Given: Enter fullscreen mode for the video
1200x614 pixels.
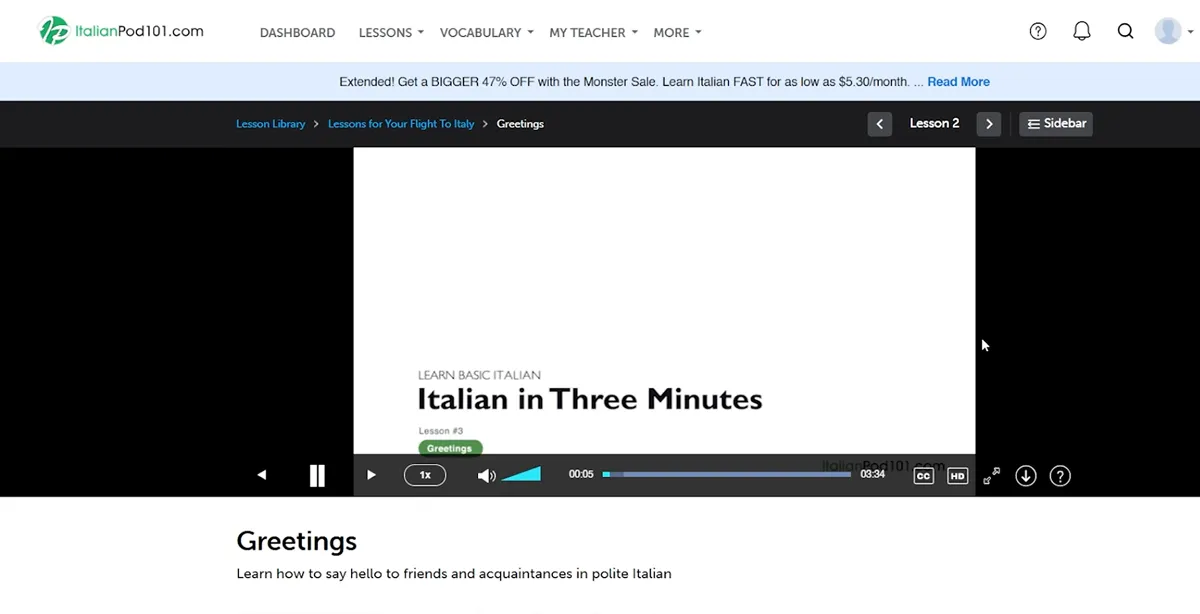Looking at the screenshot, I should [x=991, y=475].
